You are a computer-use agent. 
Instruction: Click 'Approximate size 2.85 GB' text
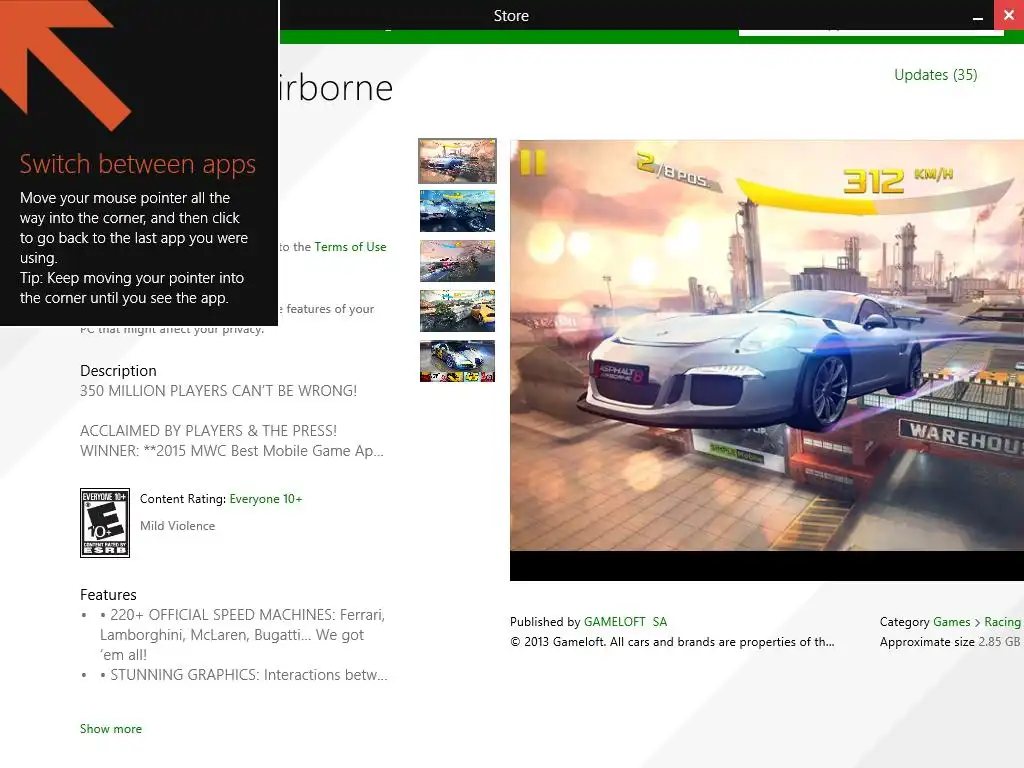click(x=950, y=642)
